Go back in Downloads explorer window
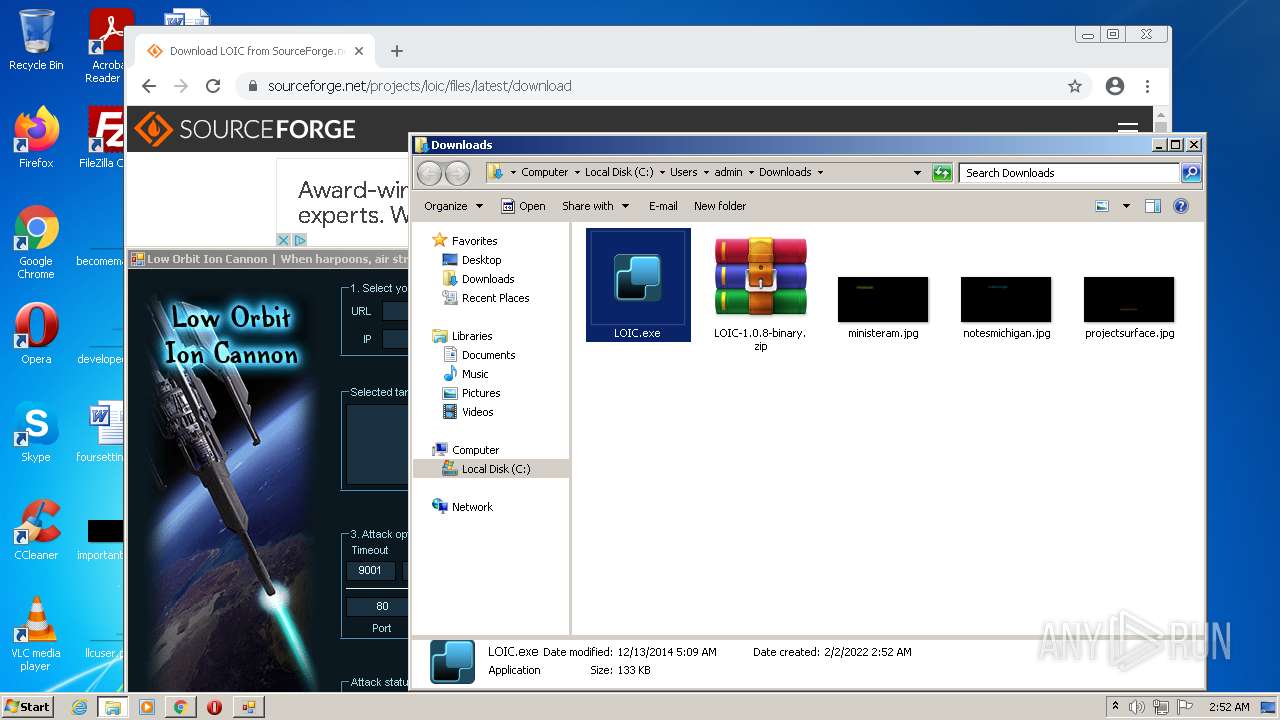The height and width of the screenshot is (720, 1280). tap(429, 173)
